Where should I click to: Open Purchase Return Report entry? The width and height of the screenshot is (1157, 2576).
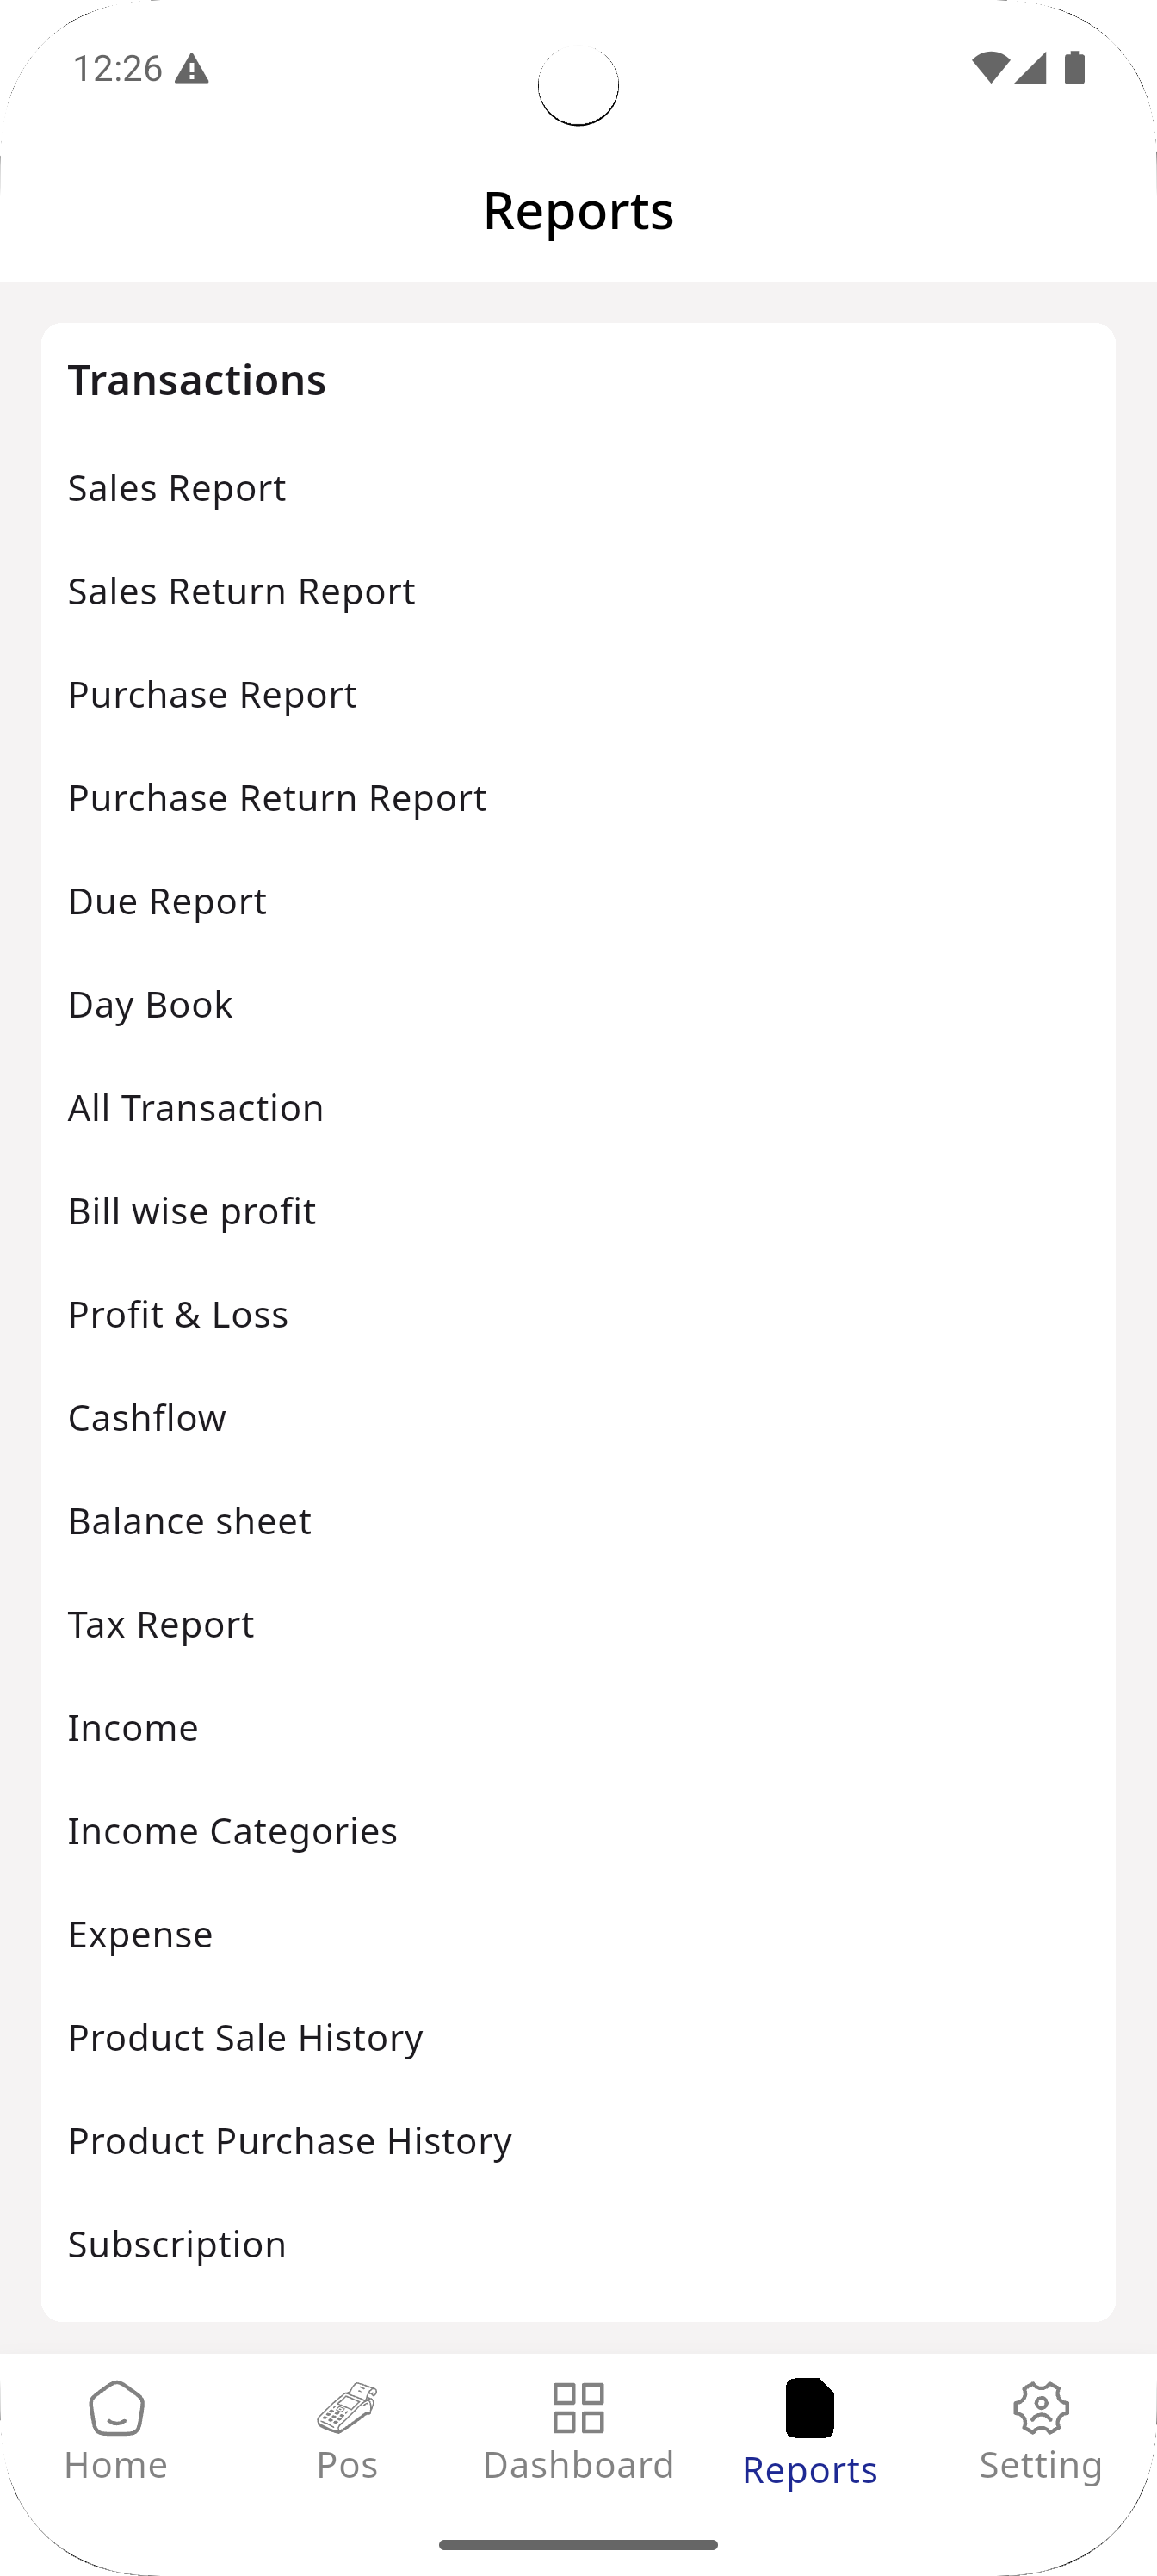tap(277, 798)
